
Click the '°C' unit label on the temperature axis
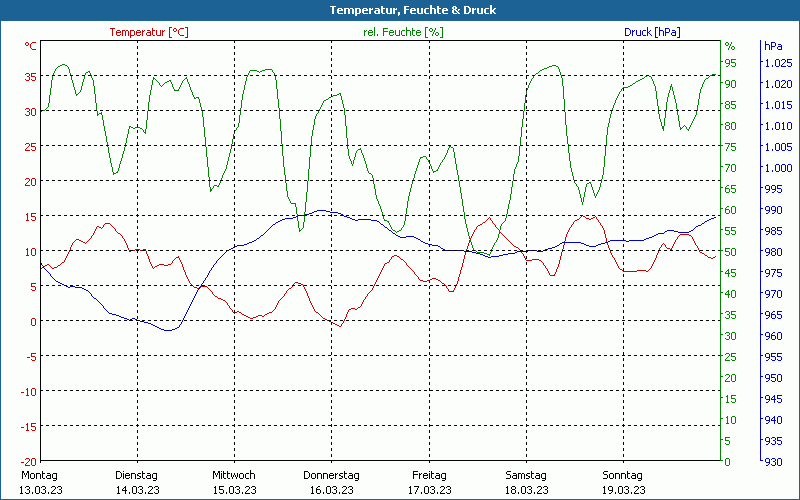coord(31,46)
